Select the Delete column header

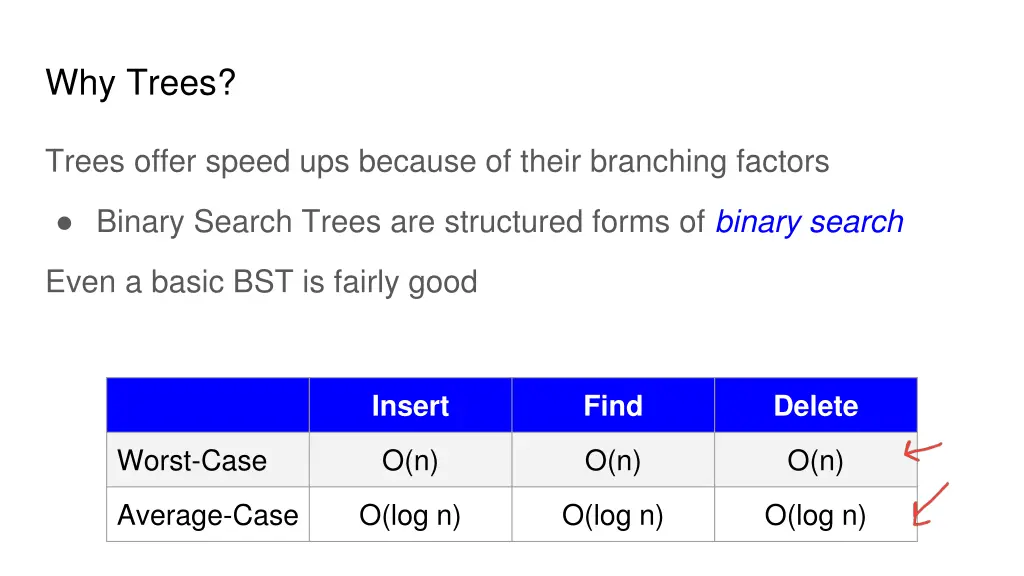tap(815, 406)
